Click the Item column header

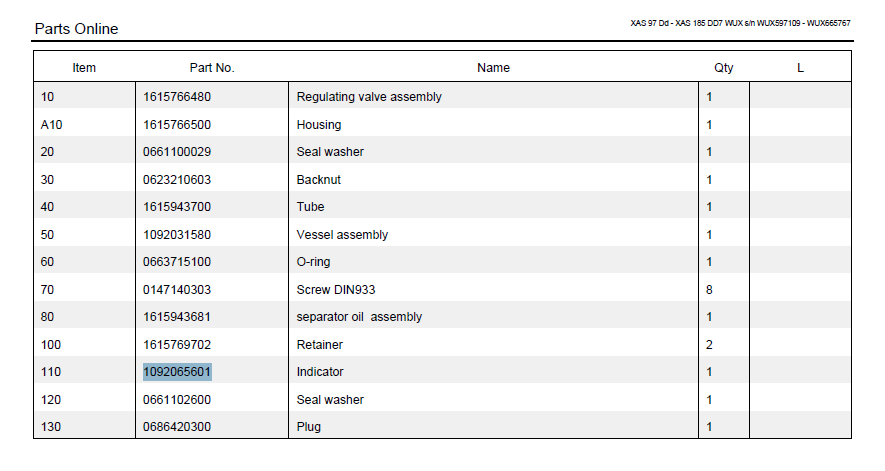pos(84,68)
